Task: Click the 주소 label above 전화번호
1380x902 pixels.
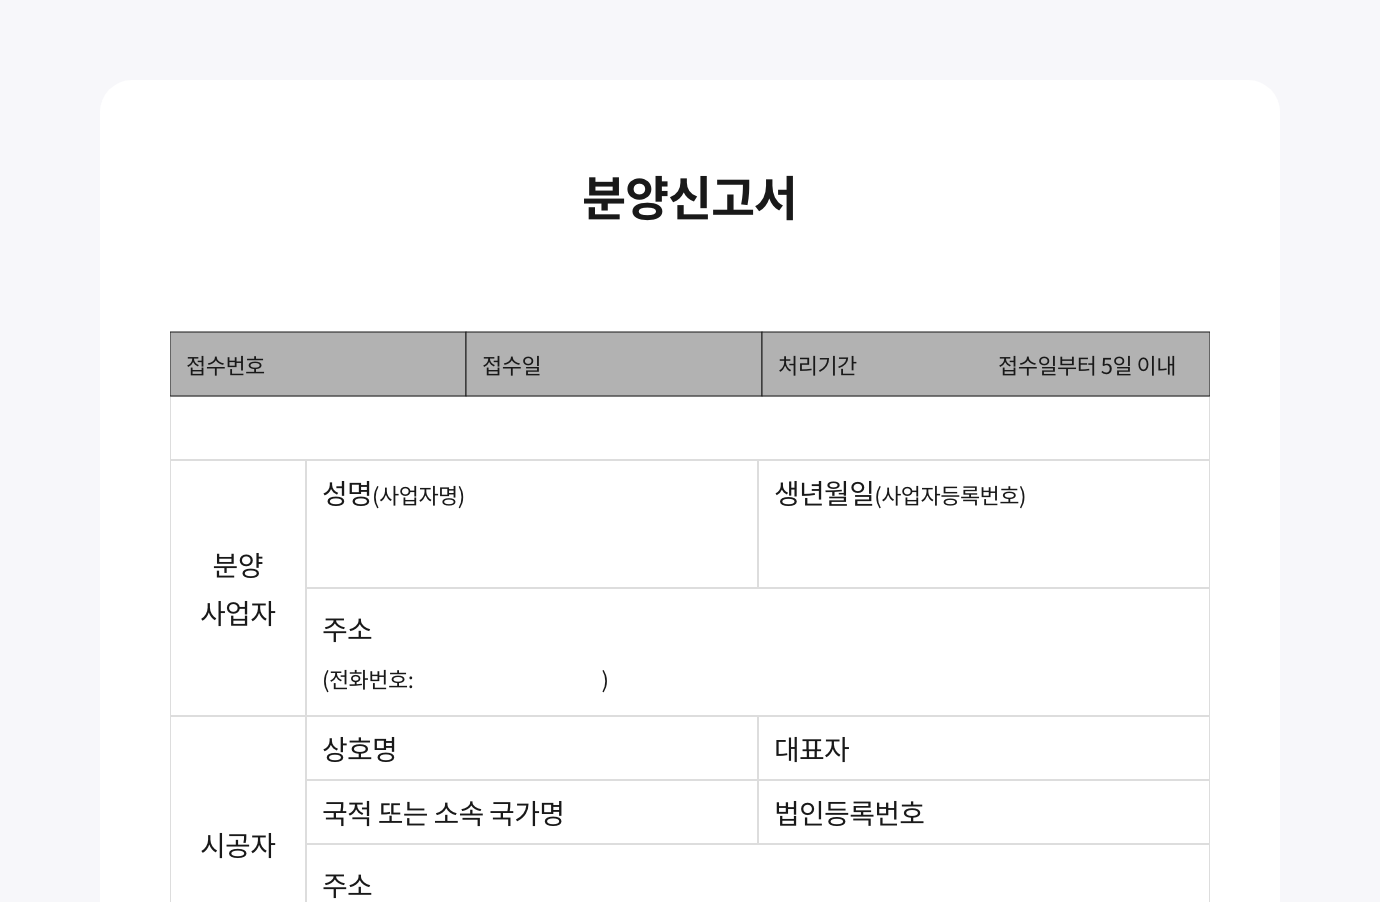Action: [x=347, y=629]
